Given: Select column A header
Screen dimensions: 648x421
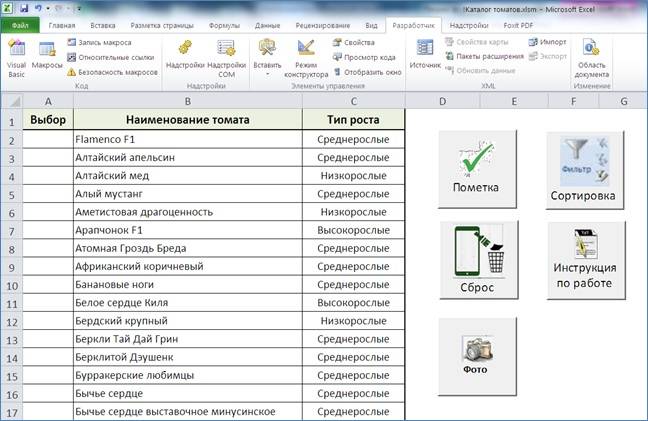Looking at the screenshot, I should (48, 101).
